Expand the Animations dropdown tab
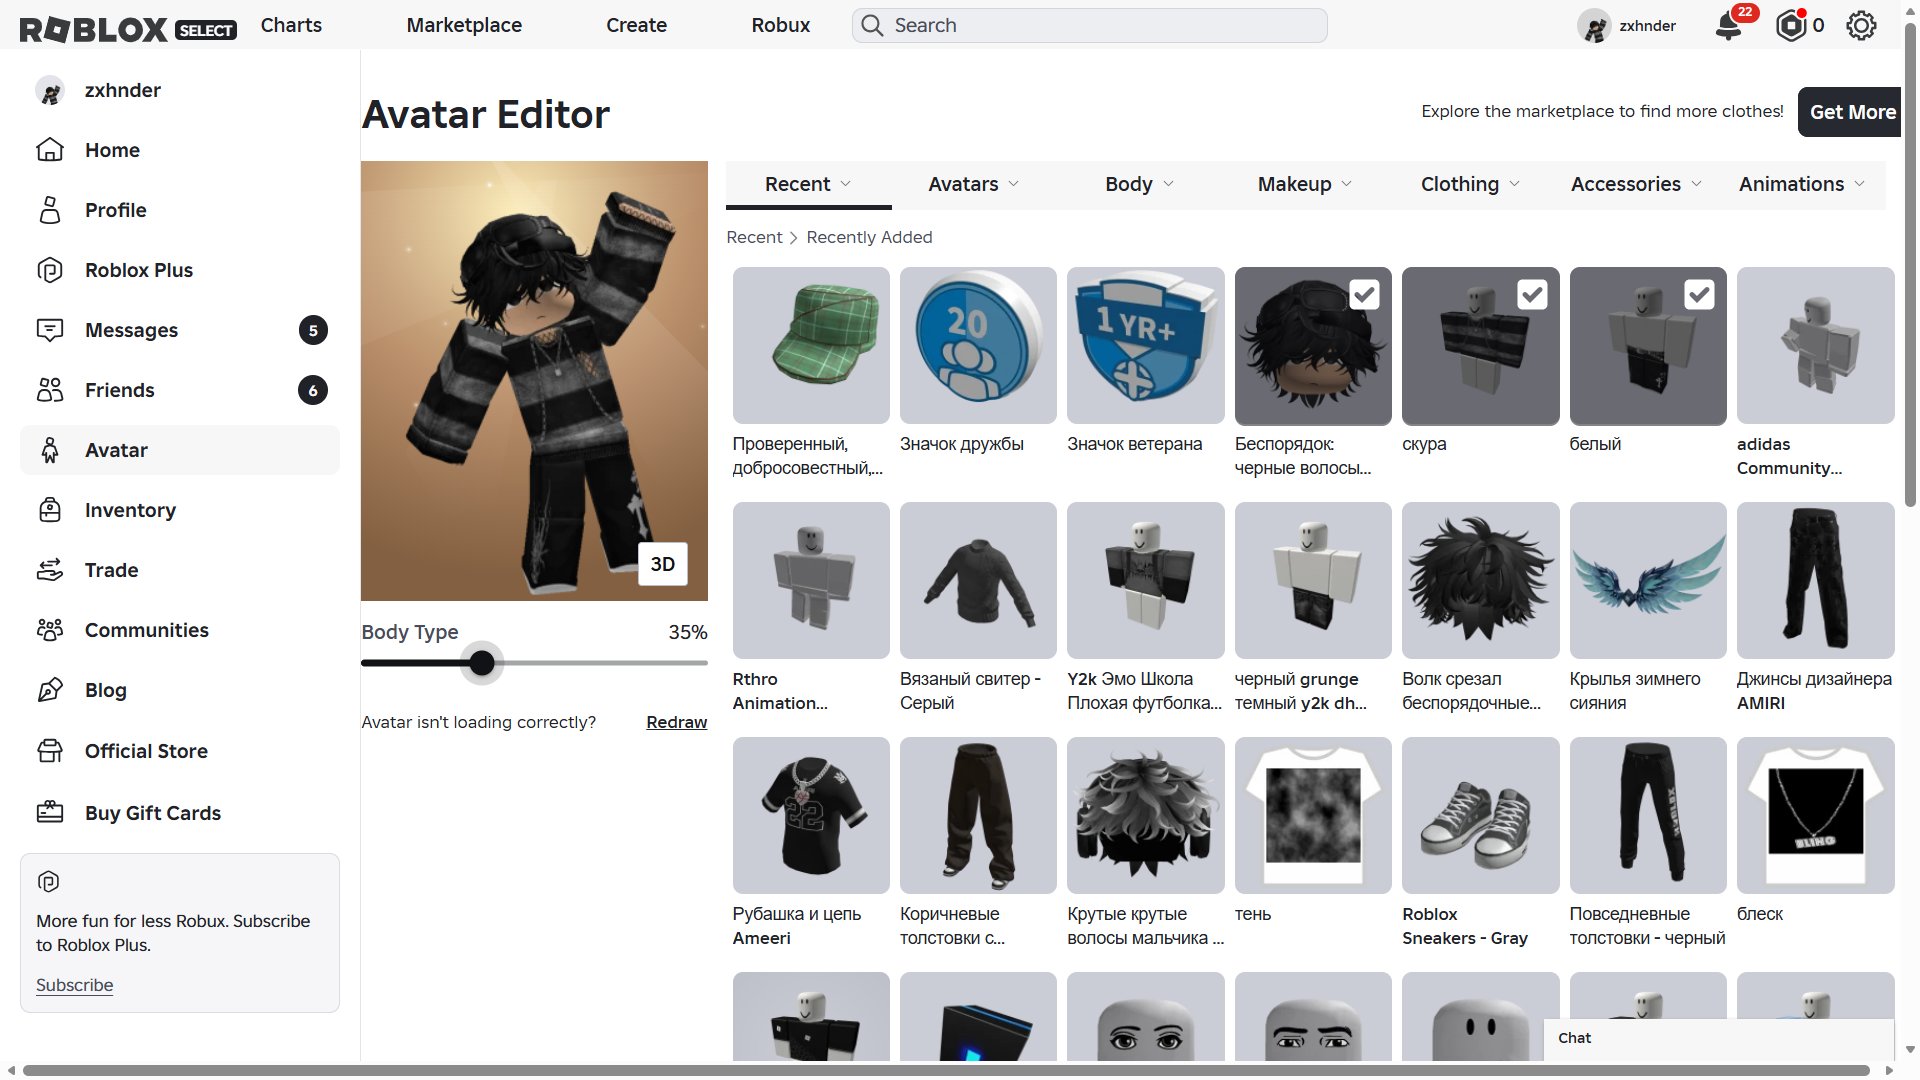Screen dimensions: 1920x1080 click(1801, 184)
